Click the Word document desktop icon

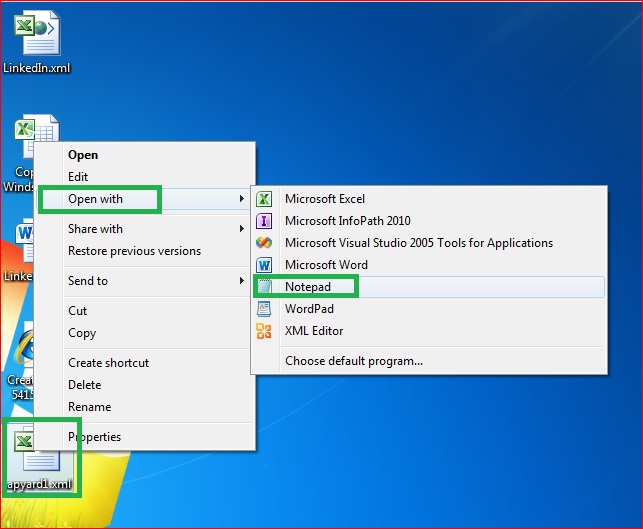(25, 242)
